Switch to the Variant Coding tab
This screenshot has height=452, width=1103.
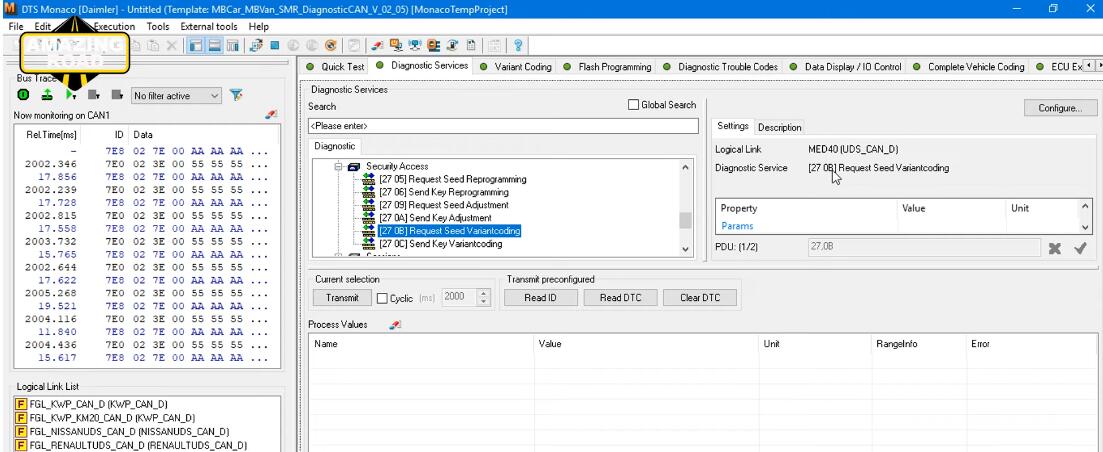coord(516,67)
